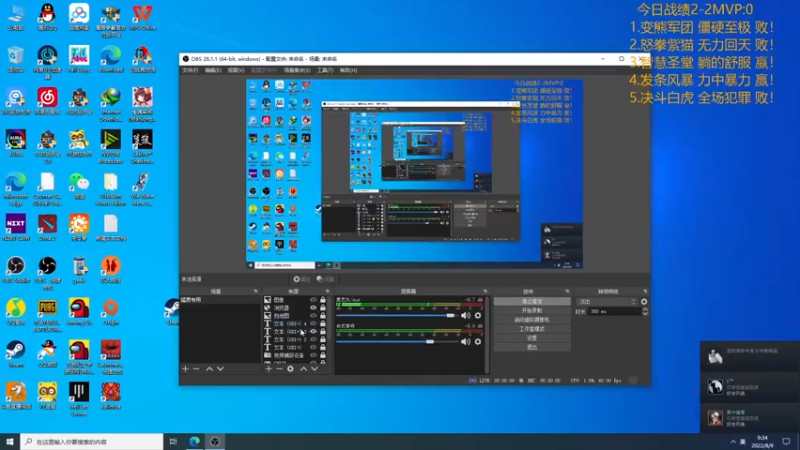Click the Windows taskbar search box
The image size is (800, 450).
[92, 442]
